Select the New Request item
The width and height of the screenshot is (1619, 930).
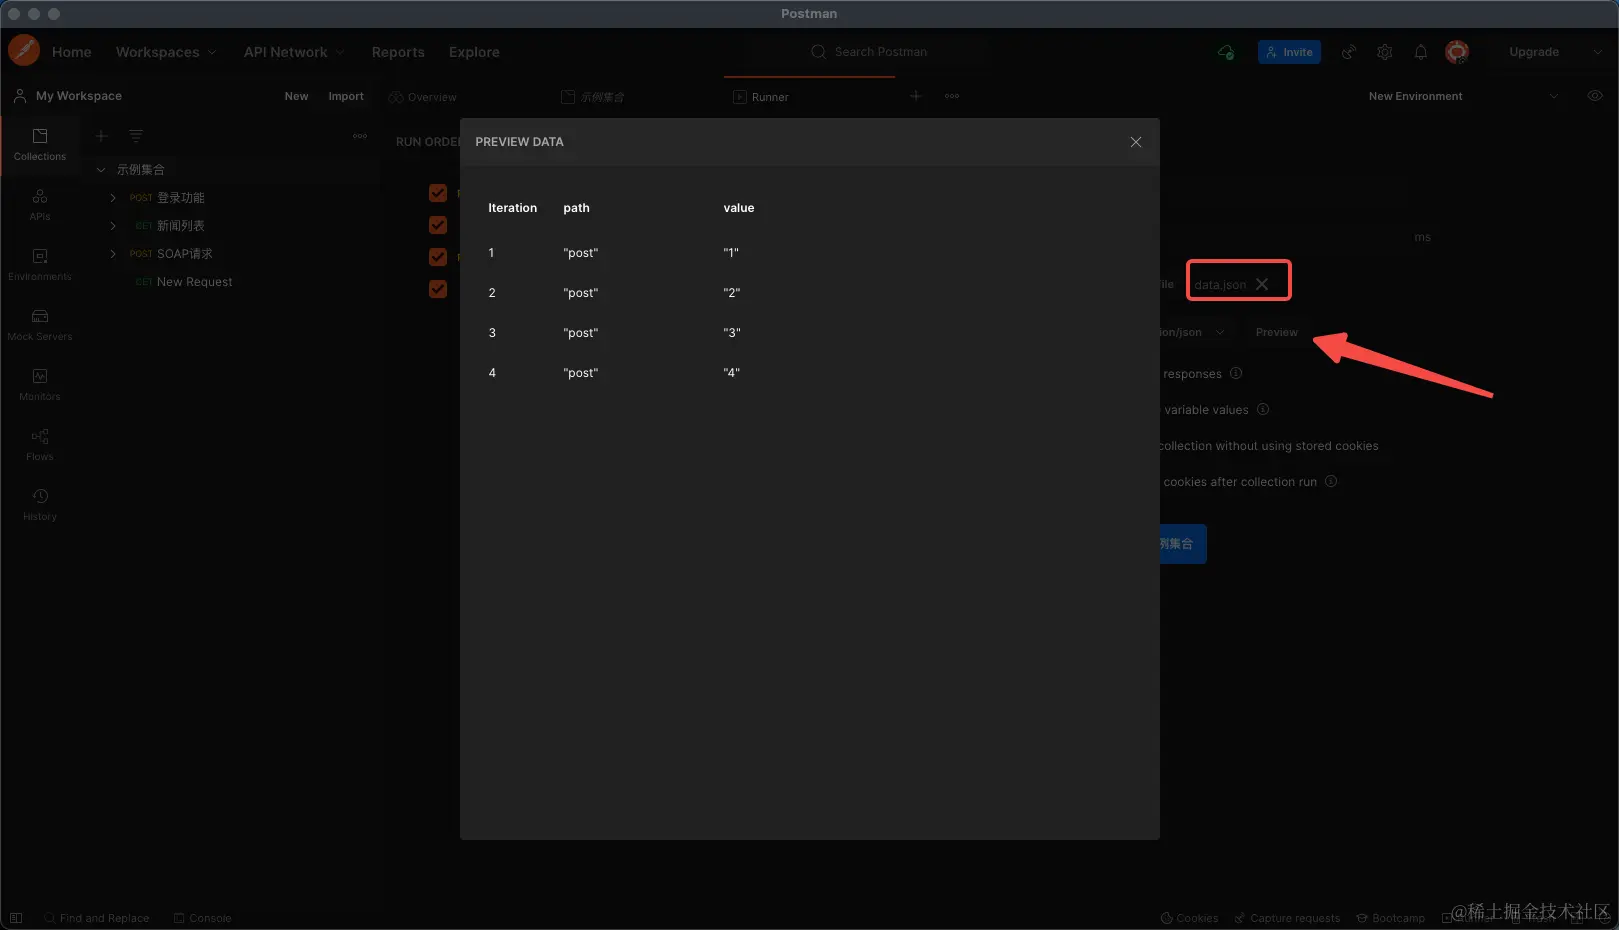(x=194, y=282)
